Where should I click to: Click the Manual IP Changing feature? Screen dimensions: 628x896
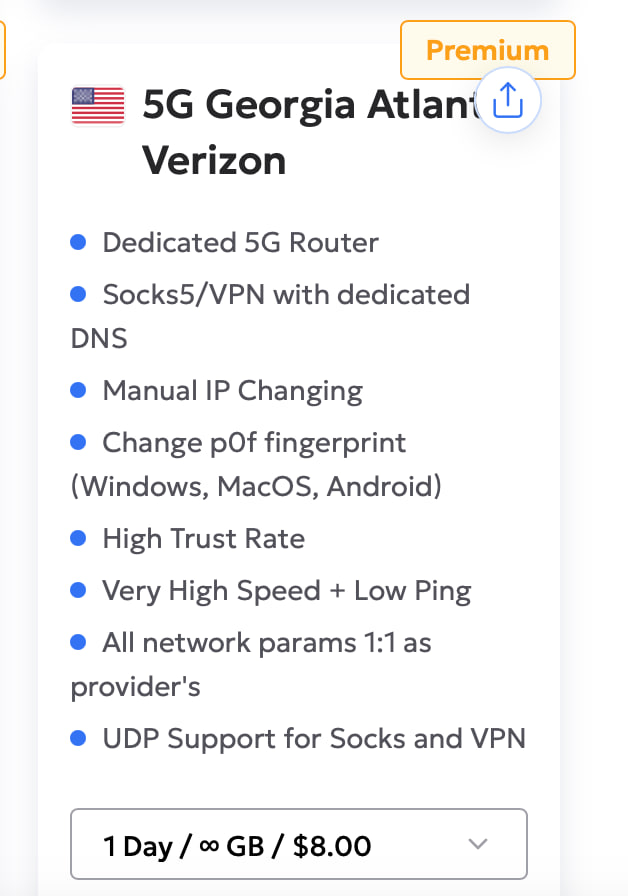(x=232, y=390)
